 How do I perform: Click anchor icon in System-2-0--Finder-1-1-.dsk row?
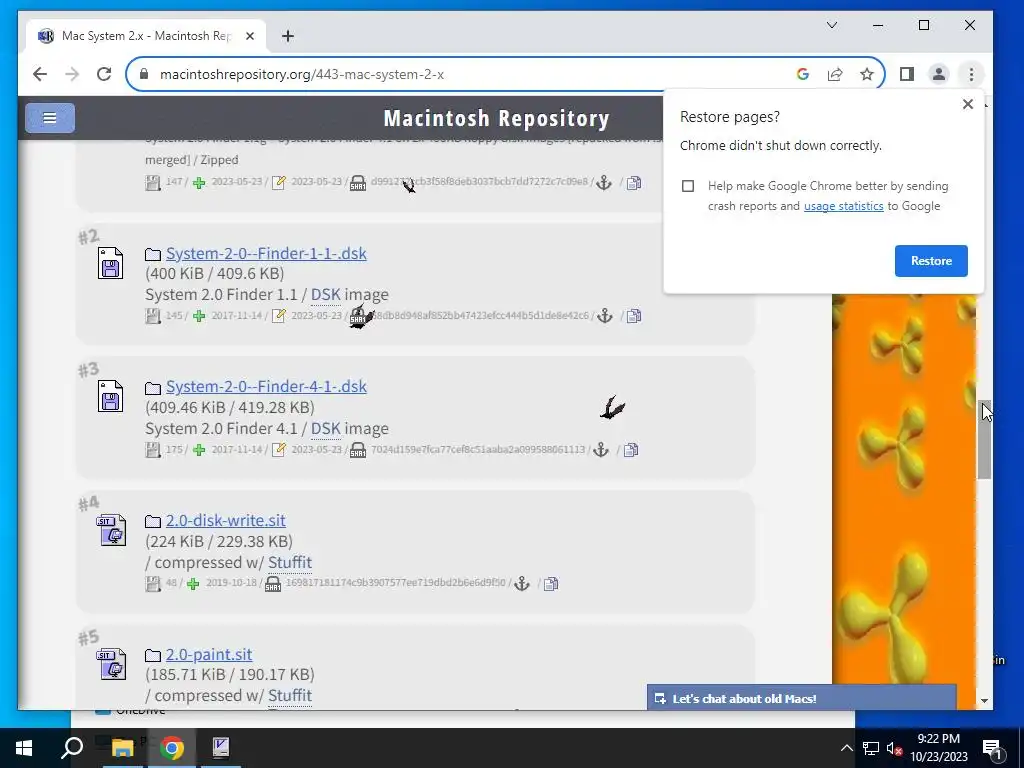pyautogui.click(x=605, y=316)
